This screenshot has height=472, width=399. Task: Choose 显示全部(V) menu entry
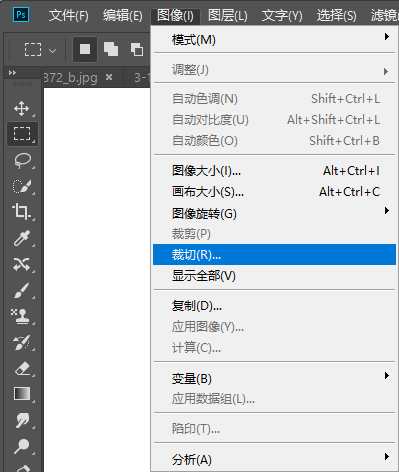click(274, 276)
